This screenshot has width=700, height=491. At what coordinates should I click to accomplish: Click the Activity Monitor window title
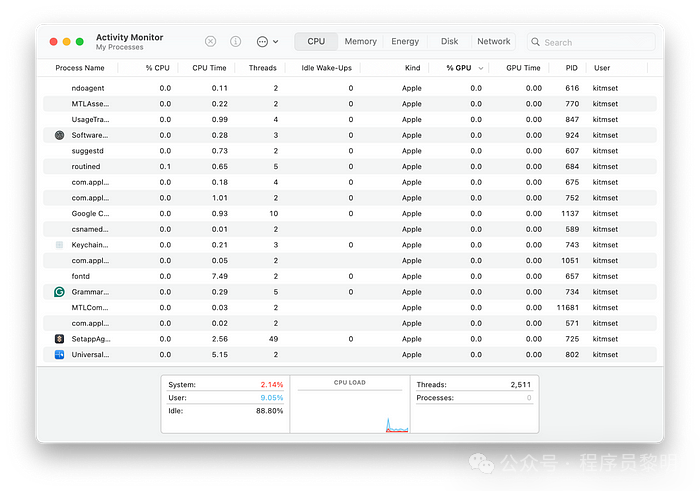coord(129,37)
